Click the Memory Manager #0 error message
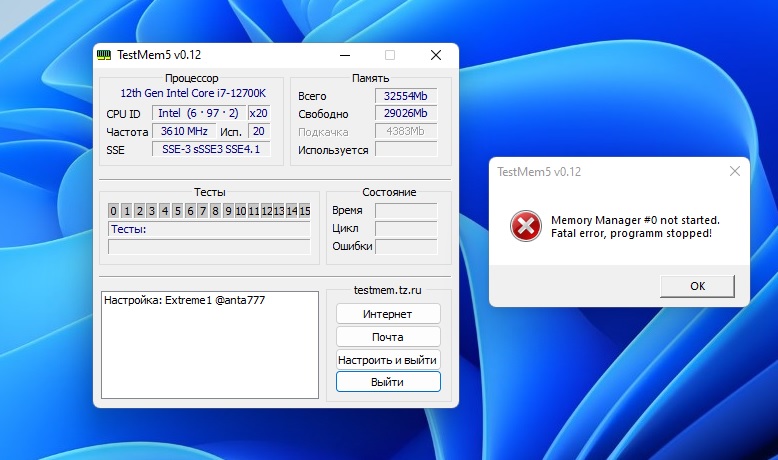778x460 pixels. point(635,226)
